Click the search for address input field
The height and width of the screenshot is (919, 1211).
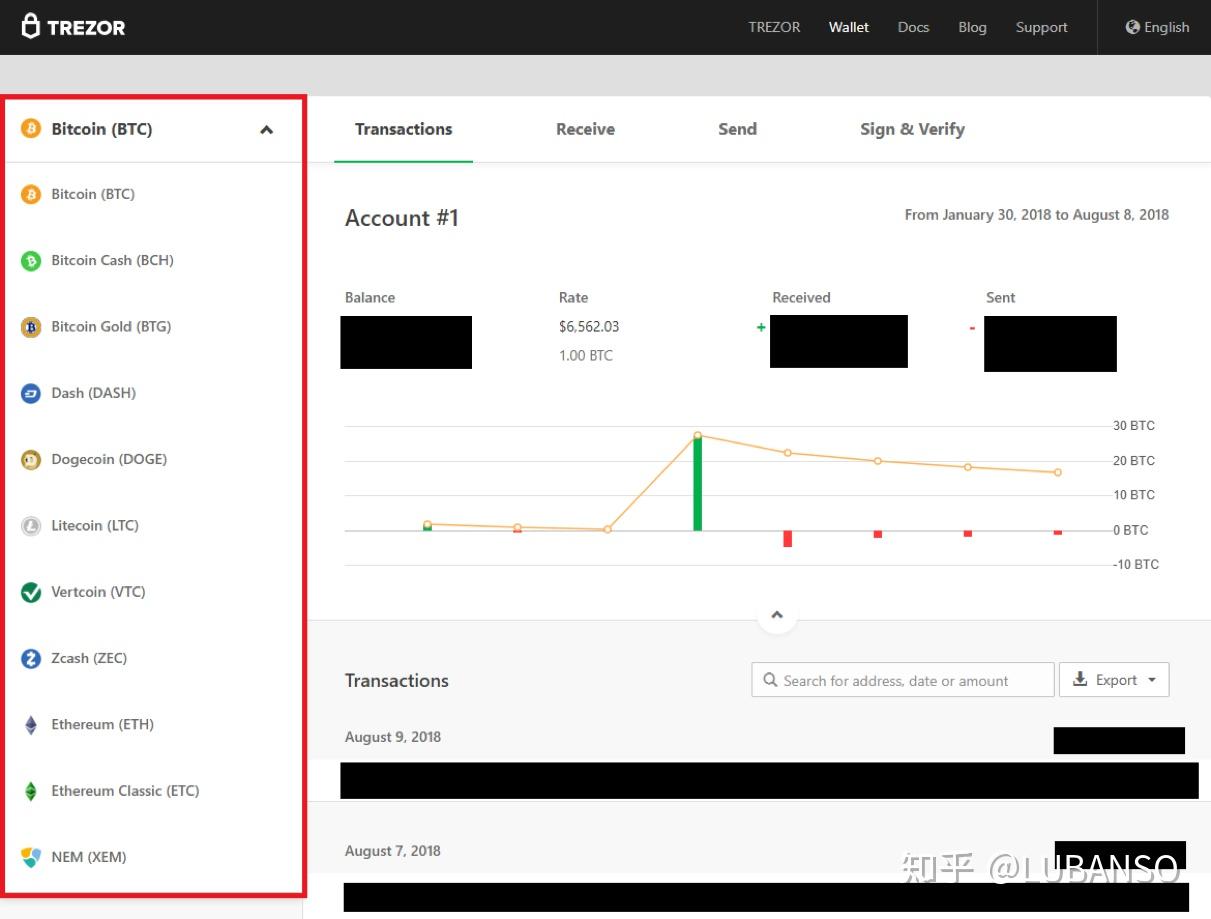pyautogui.click(x=903, y=680)
